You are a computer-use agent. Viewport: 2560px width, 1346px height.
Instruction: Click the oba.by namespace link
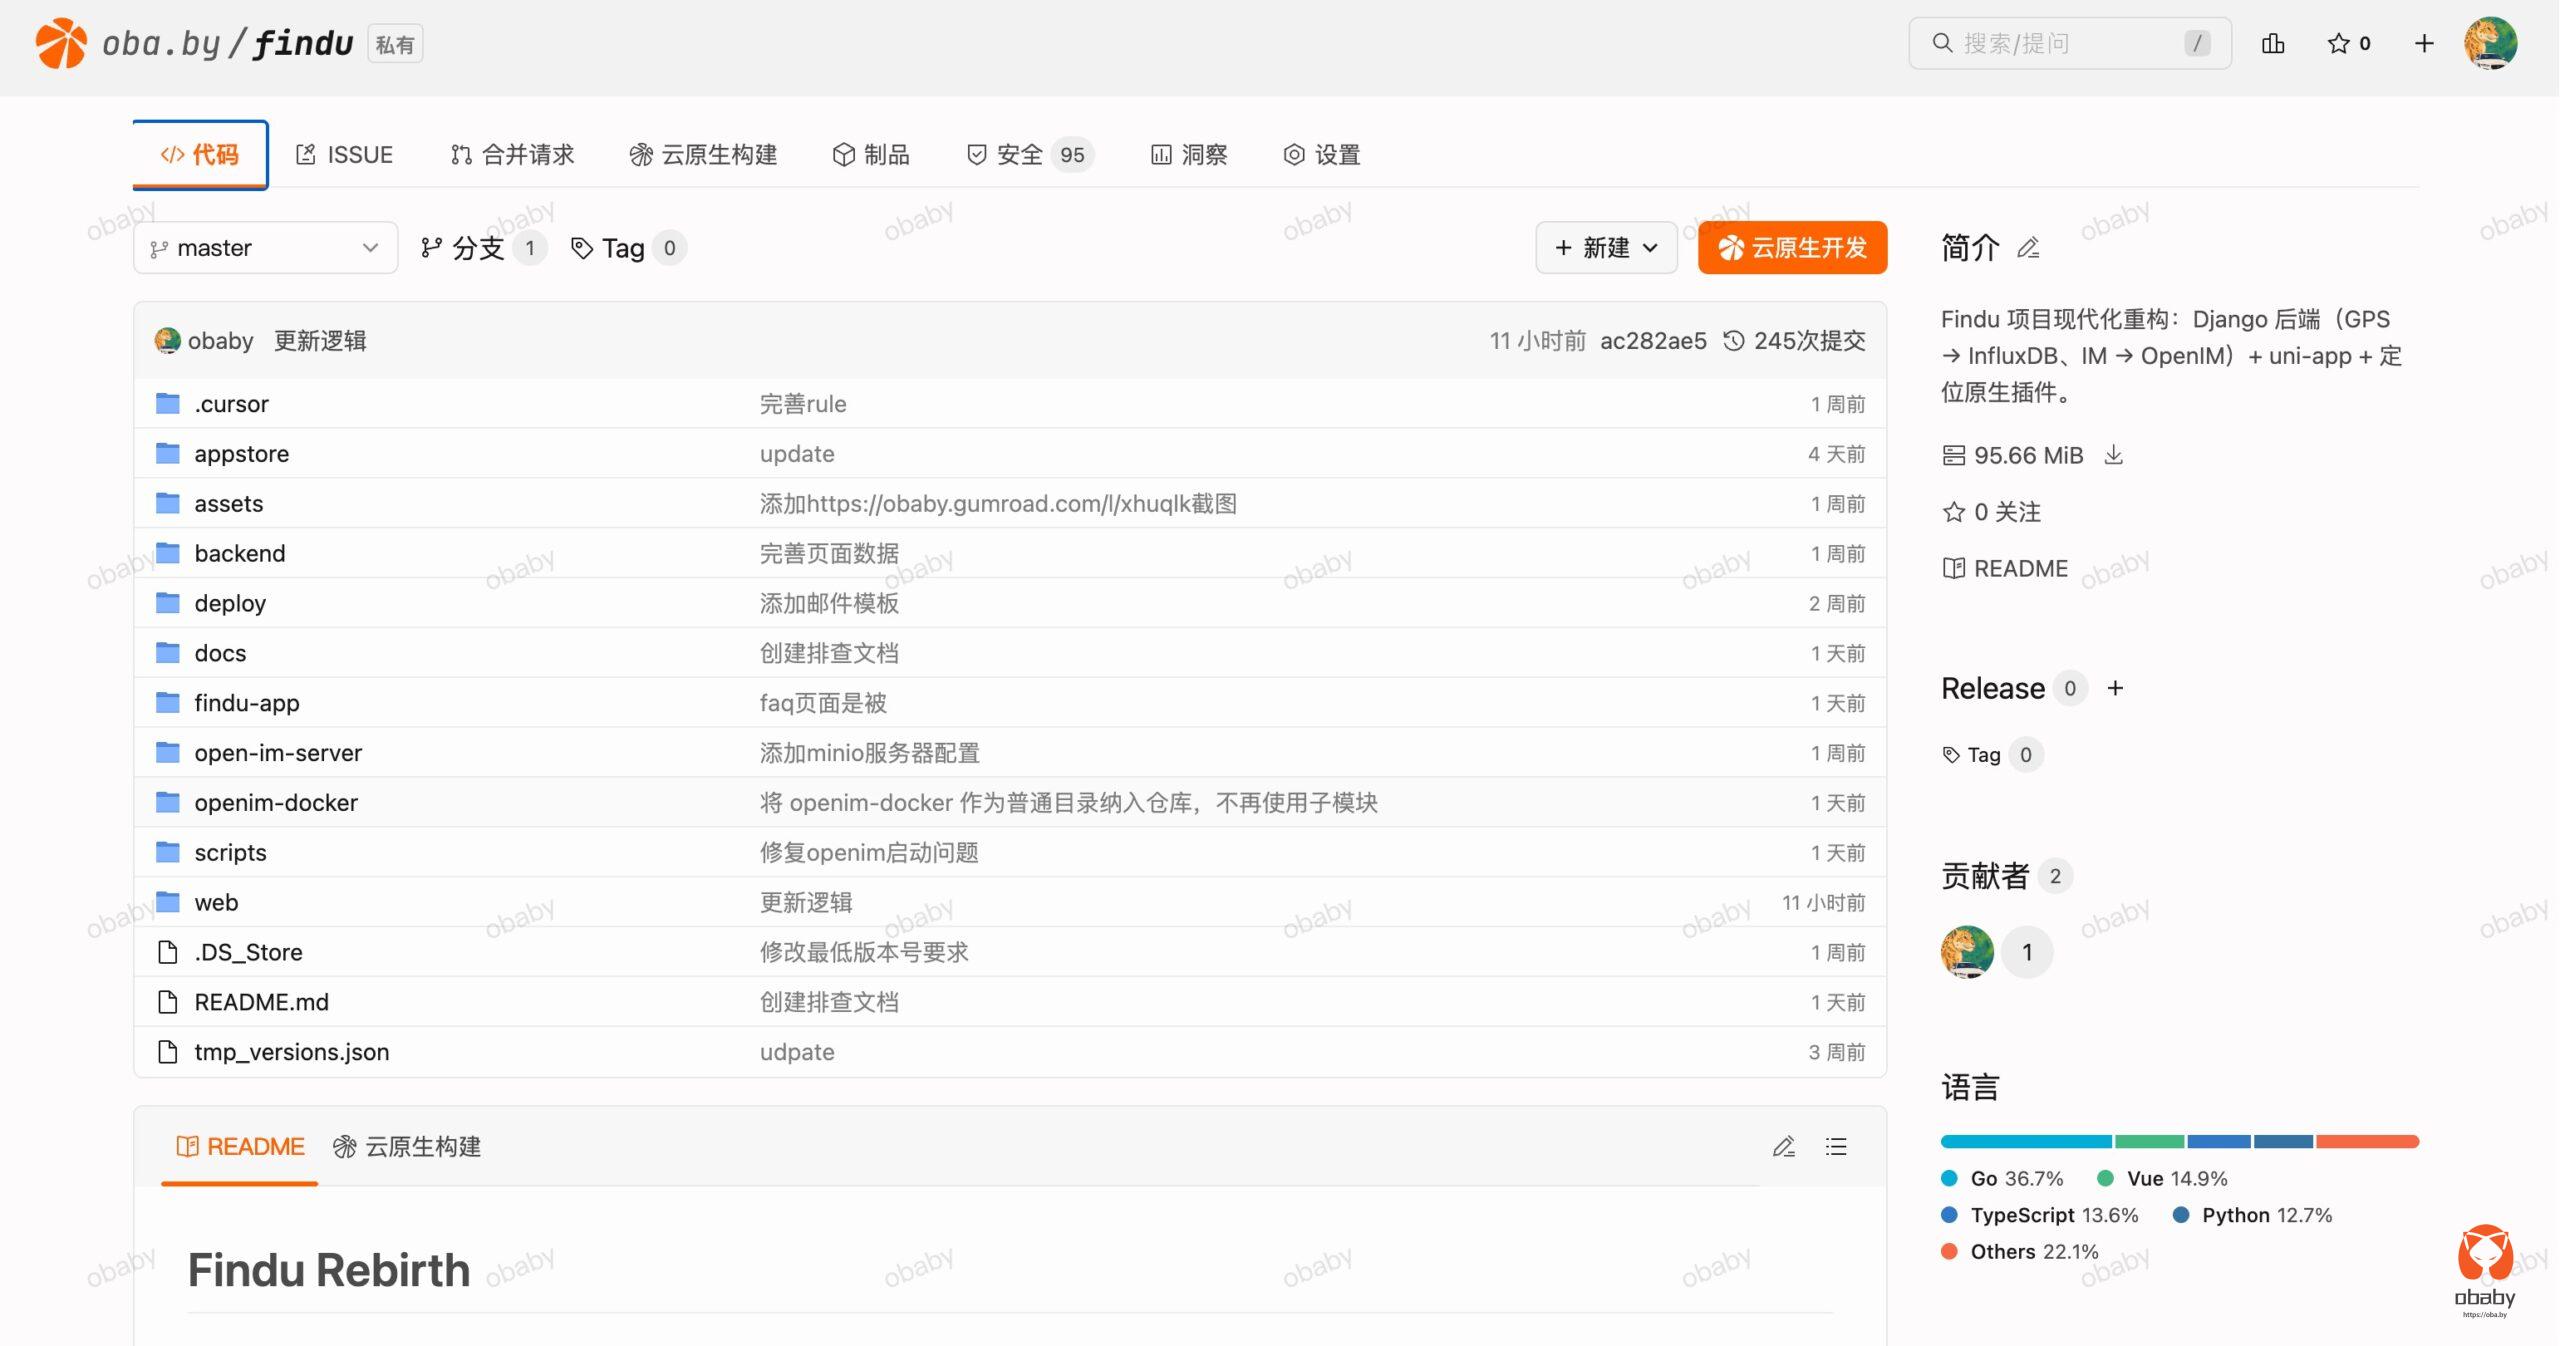[x=161, y=44]
